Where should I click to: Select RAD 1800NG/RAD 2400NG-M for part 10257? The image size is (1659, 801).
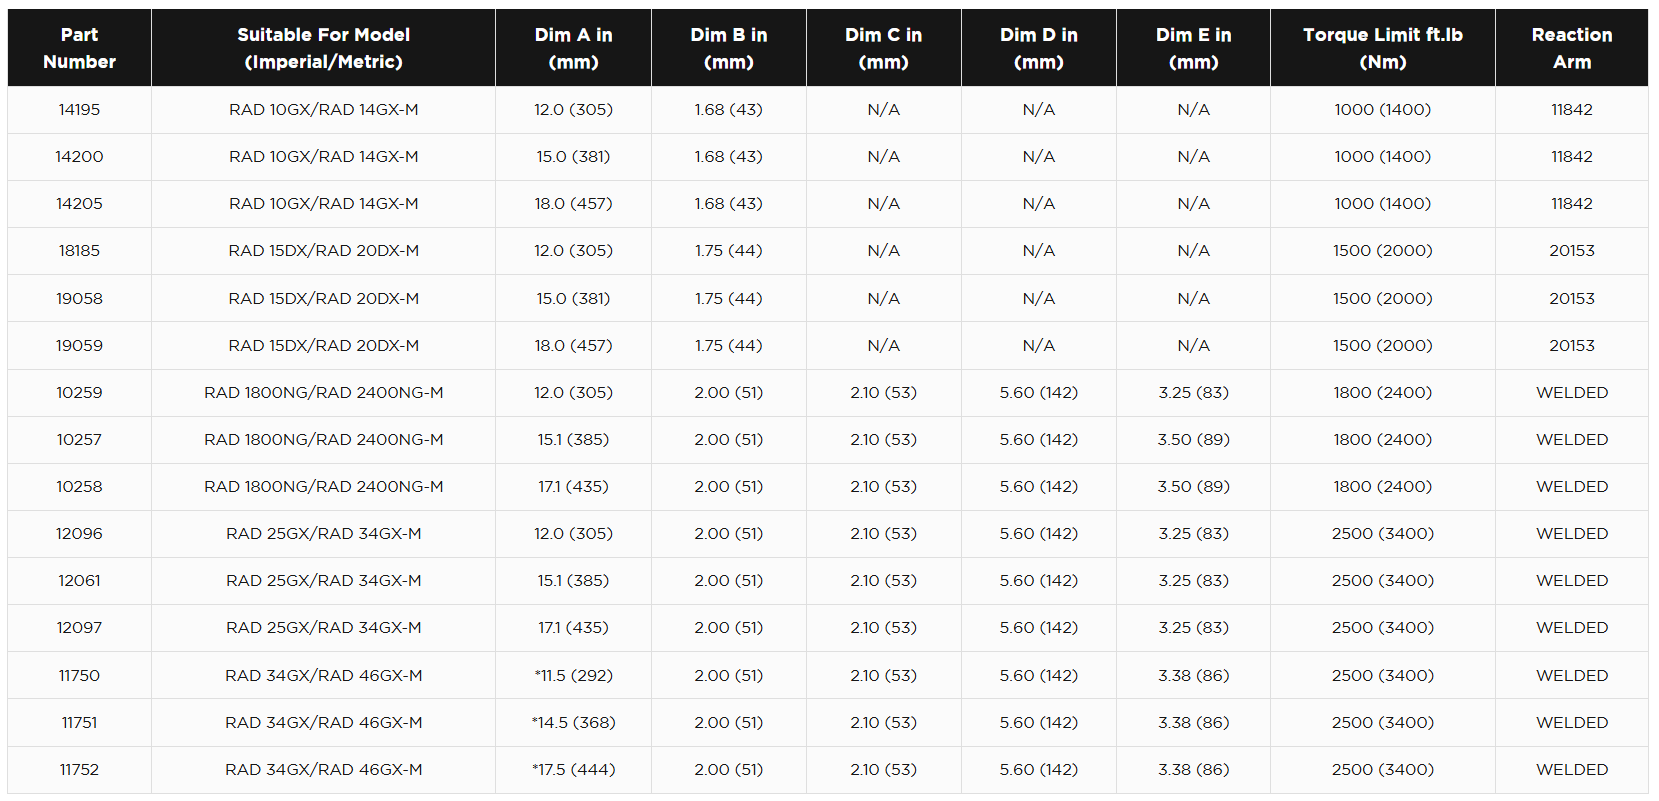tap(323, 440)
